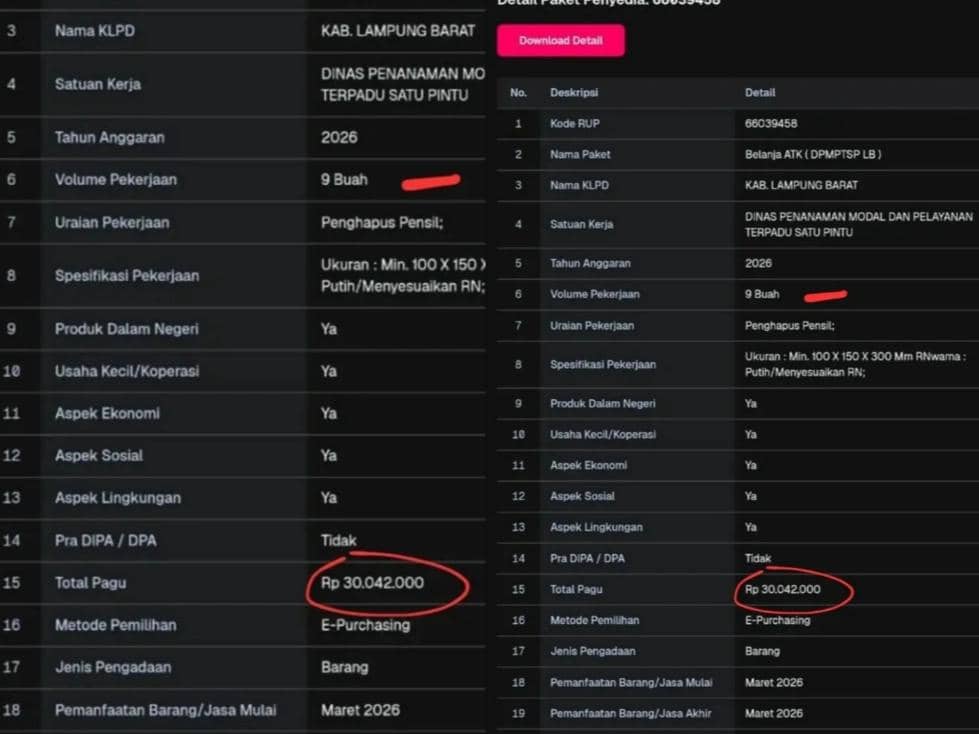Click 'Aspek Lingkungan' label in the enlarged table
979x734 pixels.
(118, 498)
